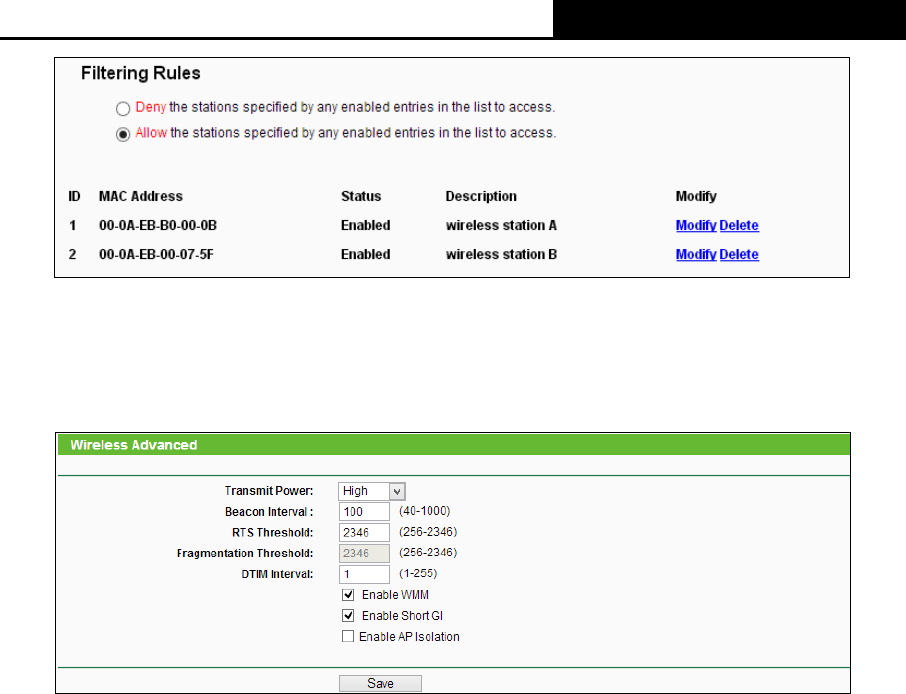
Task: Click the Fragmentation Threshold field
Action: [x=364, y=553]
